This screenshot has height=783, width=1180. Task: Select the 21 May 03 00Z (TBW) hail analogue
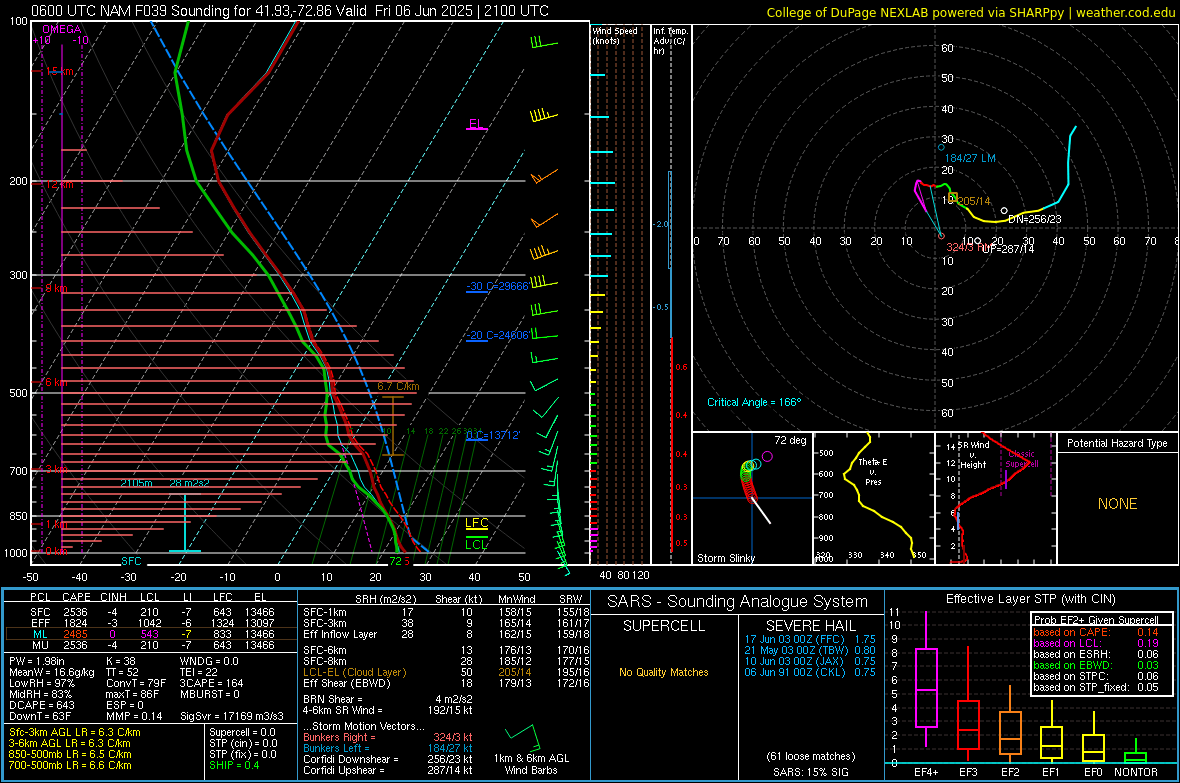click(x=810, y=650)
